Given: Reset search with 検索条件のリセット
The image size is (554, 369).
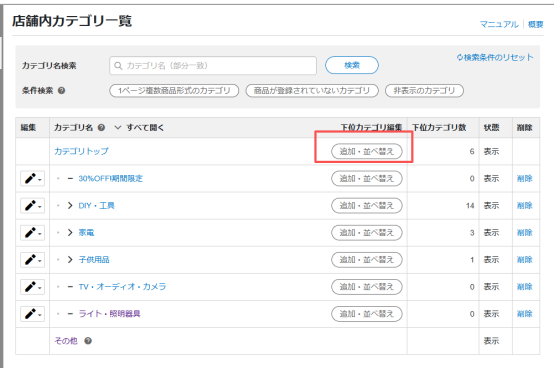Looking at the screenshot, I should click(495, 57).
